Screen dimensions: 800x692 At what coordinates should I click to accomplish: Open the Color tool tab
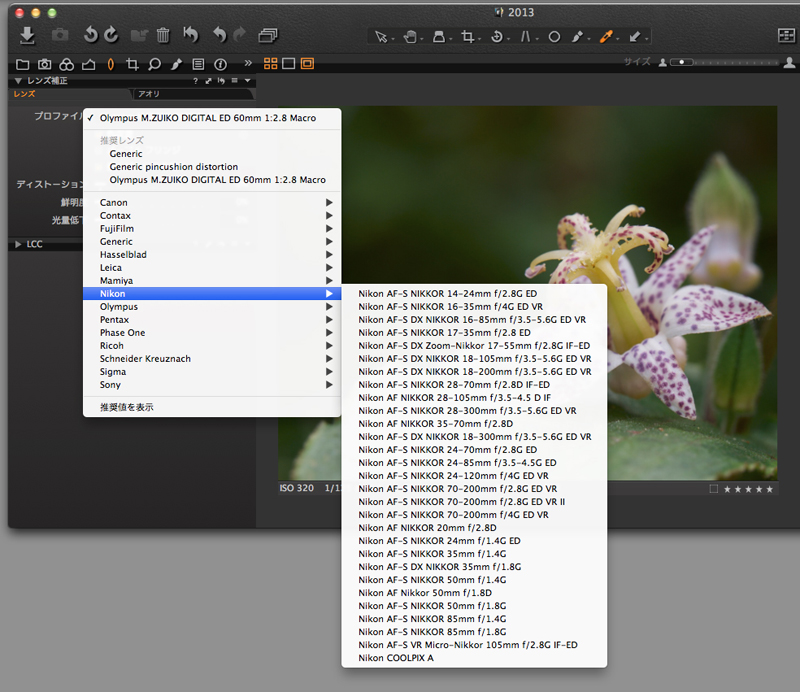pos(66,64)
